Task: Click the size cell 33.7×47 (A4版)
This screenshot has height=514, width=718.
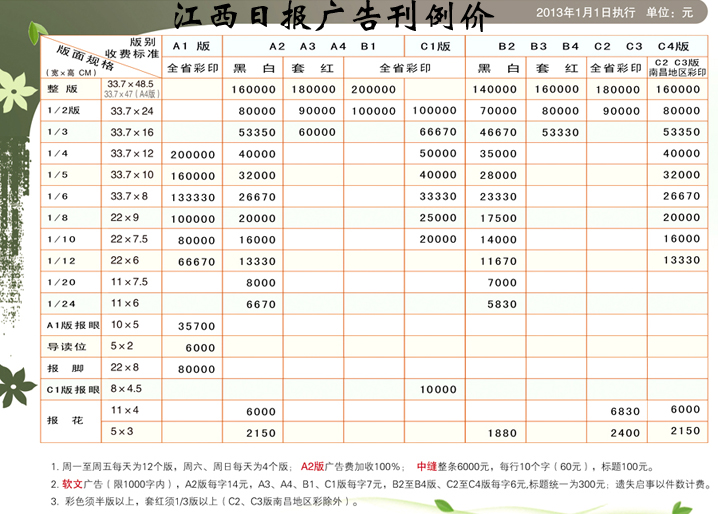Action: click(131, 94)
